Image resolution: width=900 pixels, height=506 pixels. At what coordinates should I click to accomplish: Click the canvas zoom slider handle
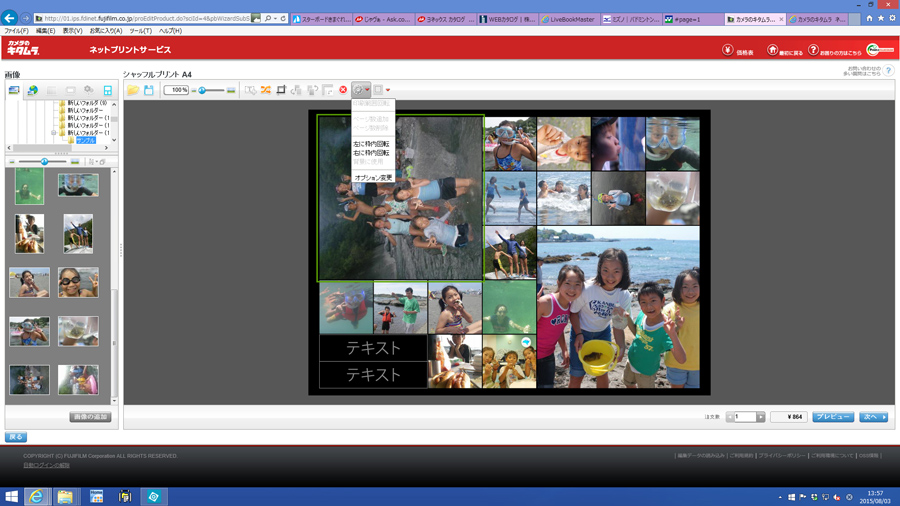202,90
